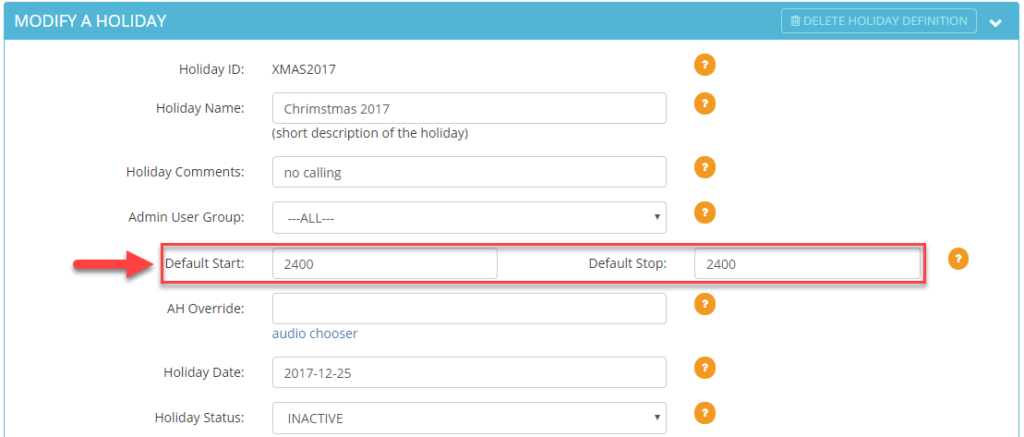Select the Default Start time field
This screenshot has width=1024, height=437.
(385, 263)
